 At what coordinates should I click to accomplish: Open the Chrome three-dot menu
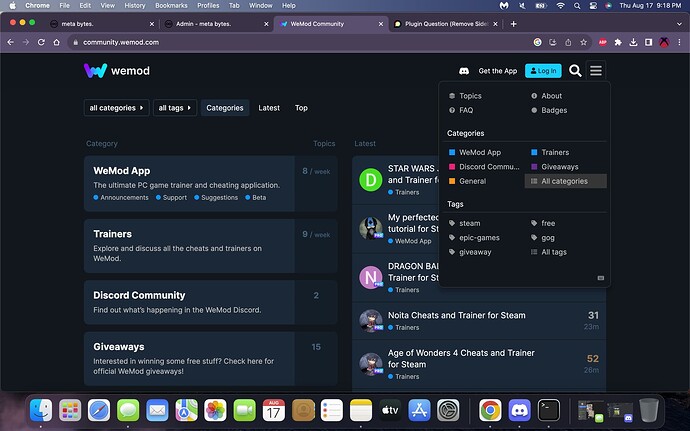click(679, 42)
